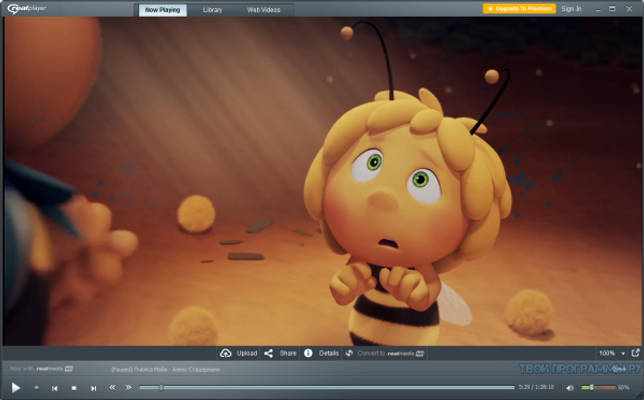This screenshot has height=400, width=644.
Task: Click the Upgrade to Premium button
Action: pos(519,9)
